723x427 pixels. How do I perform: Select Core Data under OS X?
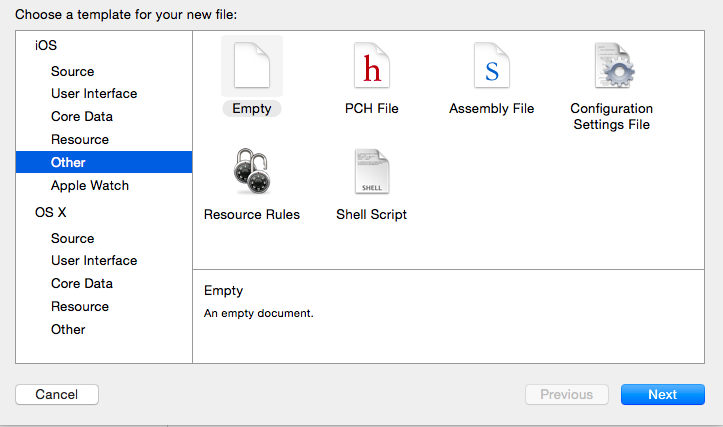(82, 284)
